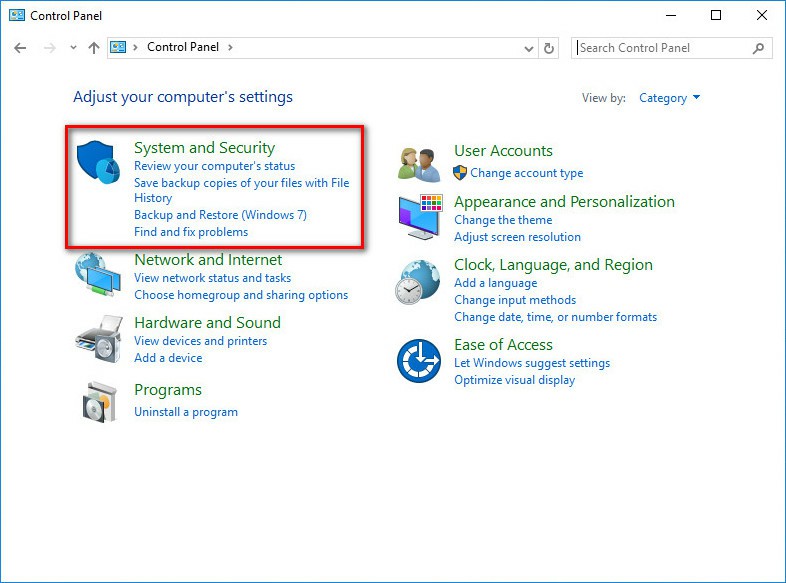Viewport: 786px width, 583px height.
Task: Go up one level with the up arrow
Action: (x=94, y=48)
